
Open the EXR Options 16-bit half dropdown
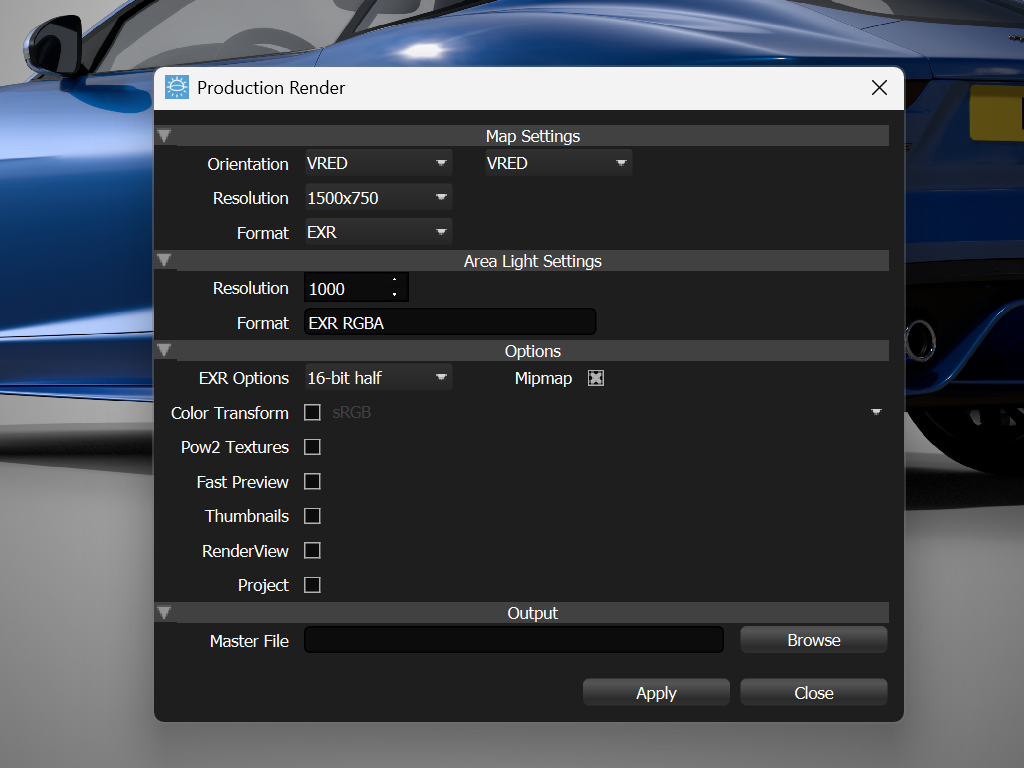378,377
